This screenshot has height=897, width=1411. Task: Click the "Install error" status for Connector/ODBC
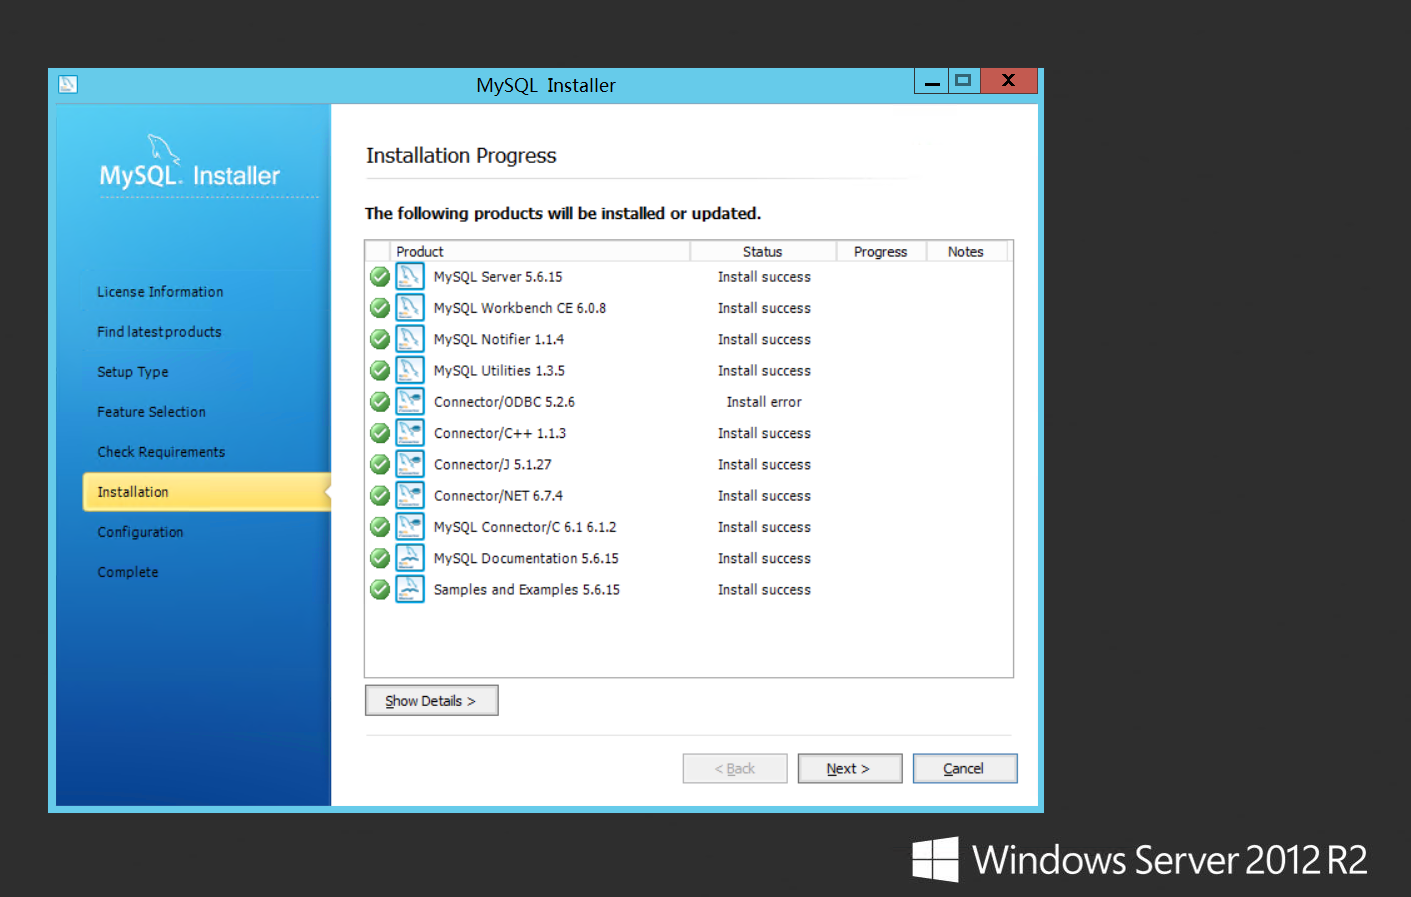[x=764, y=402]
